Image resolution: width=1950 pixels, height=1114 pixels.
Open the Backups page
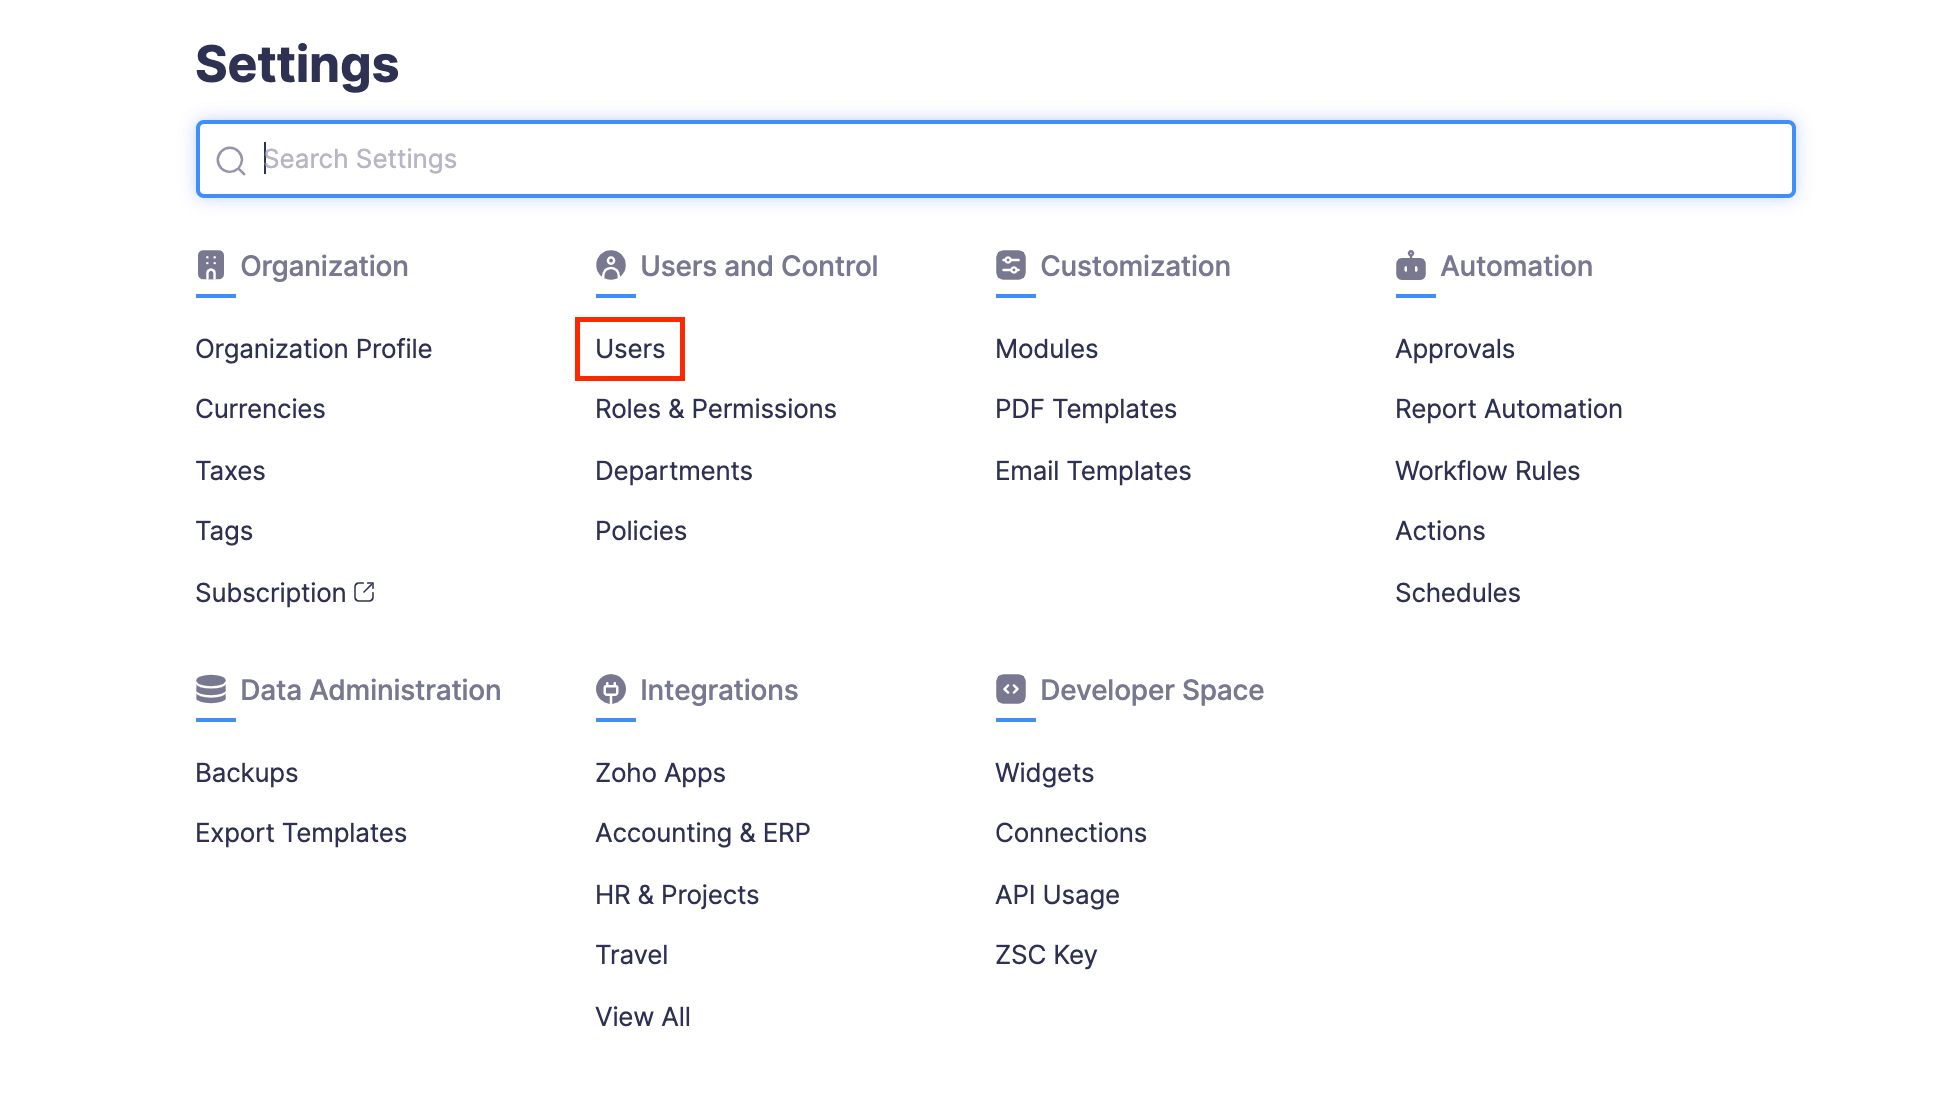pos(246,772)
